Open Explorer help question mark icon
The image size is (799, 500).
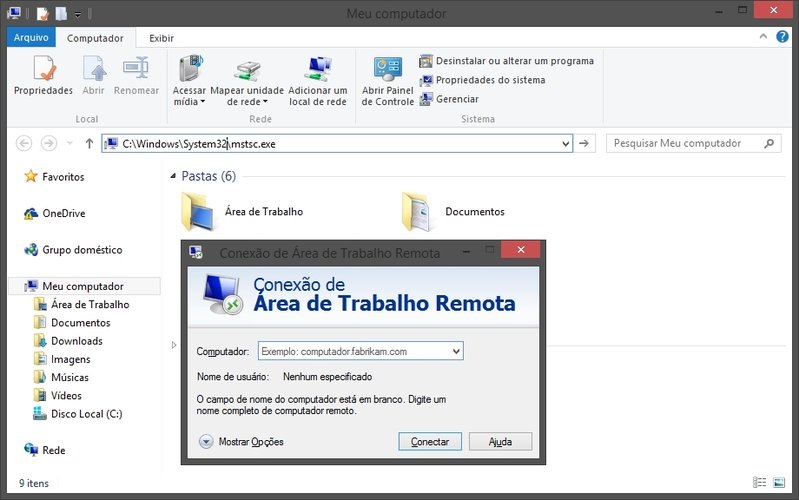click(x=782, y=36)
